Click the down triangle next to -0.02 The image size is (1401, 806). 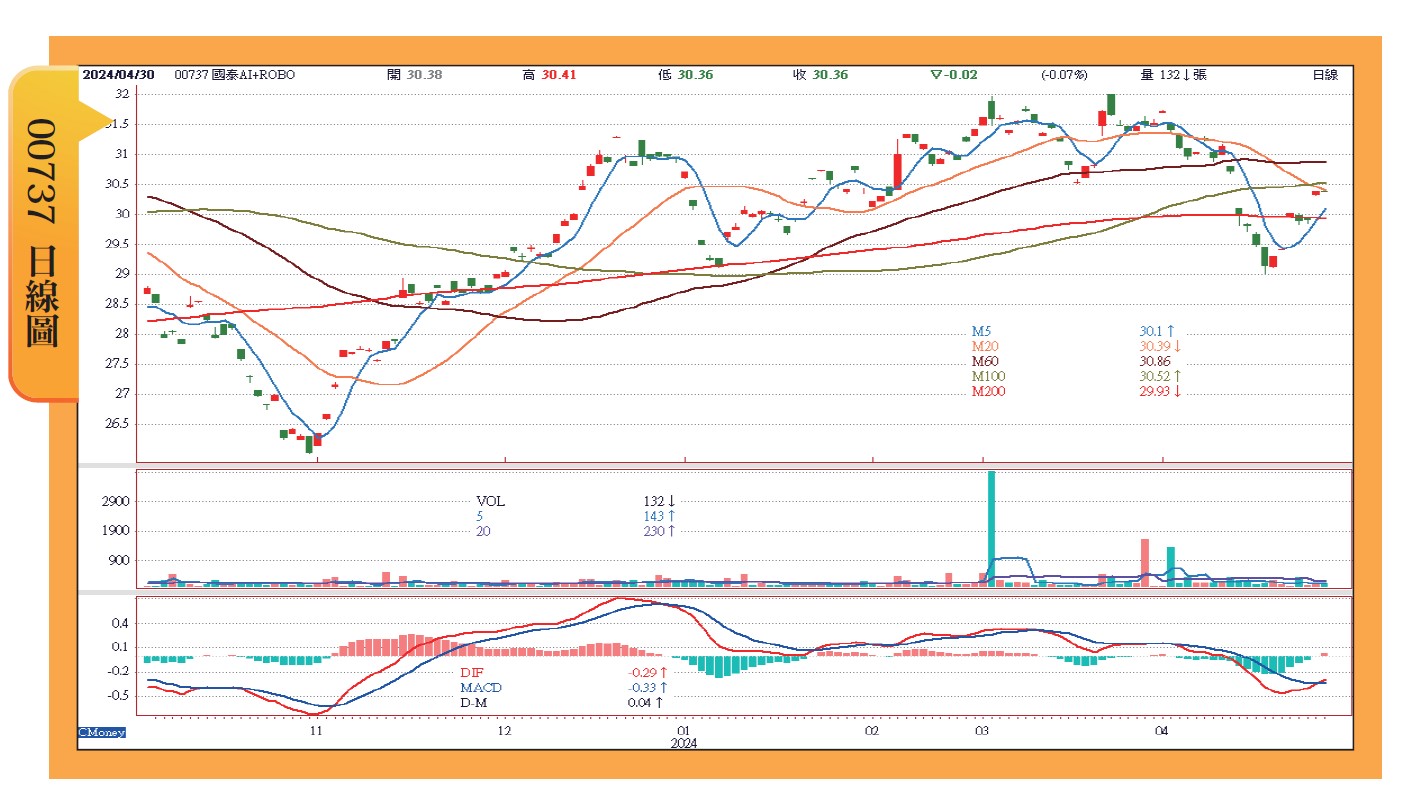(936, 75)
